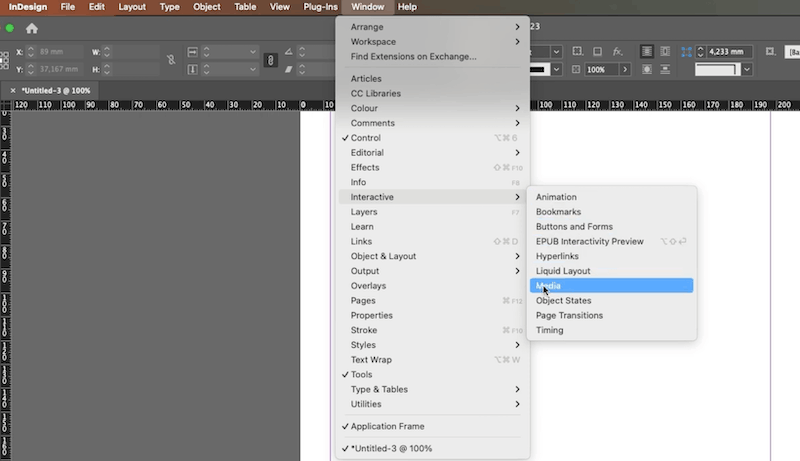Toggle the checked Tools panel item
Image resolution: width=800 pixels, height=461 pixels.
click(x=433, y=374)
